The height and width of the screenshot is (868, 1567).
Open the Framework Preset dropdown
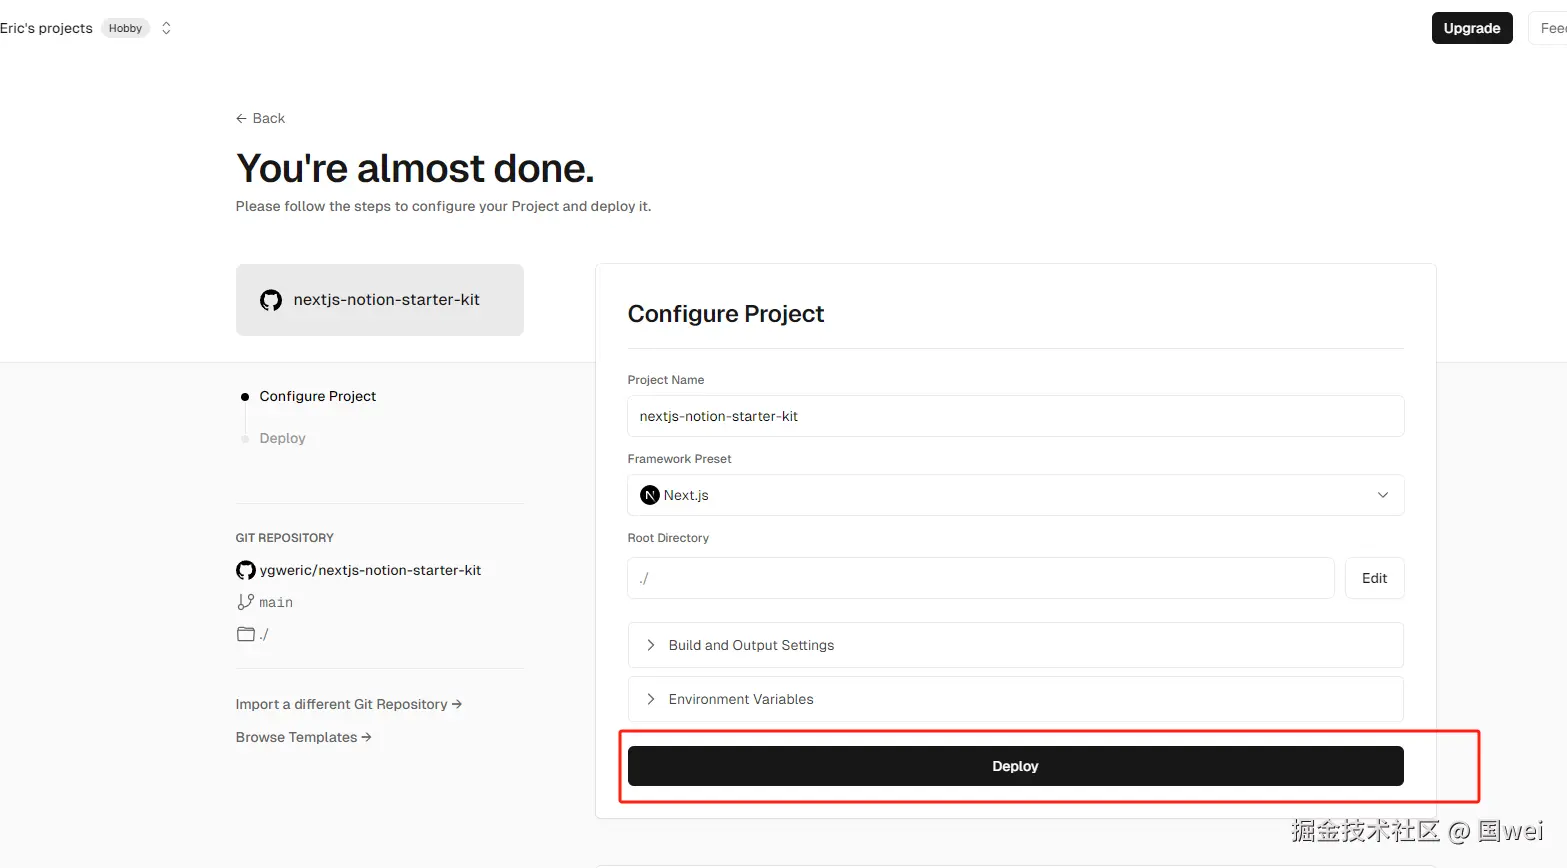tap(1015, 495)
